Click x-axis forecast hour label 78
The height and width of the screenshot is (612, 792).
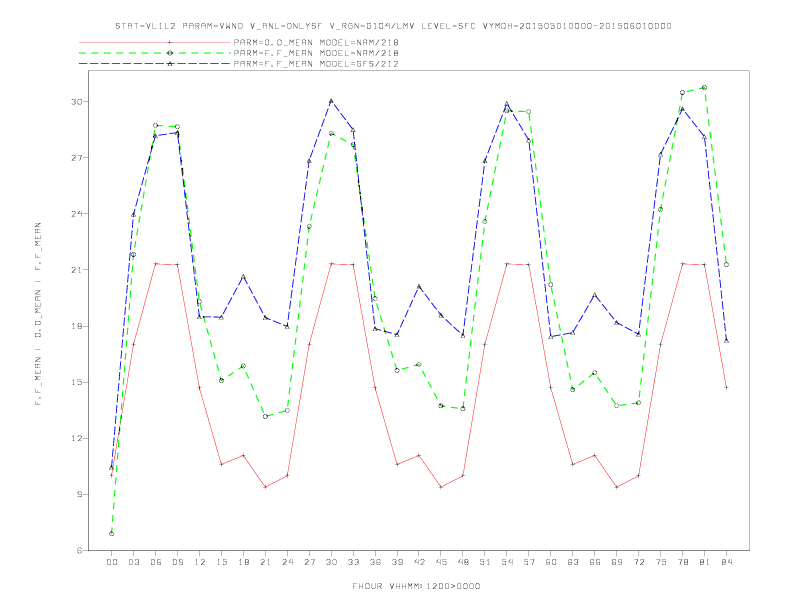tap(683, 562)
